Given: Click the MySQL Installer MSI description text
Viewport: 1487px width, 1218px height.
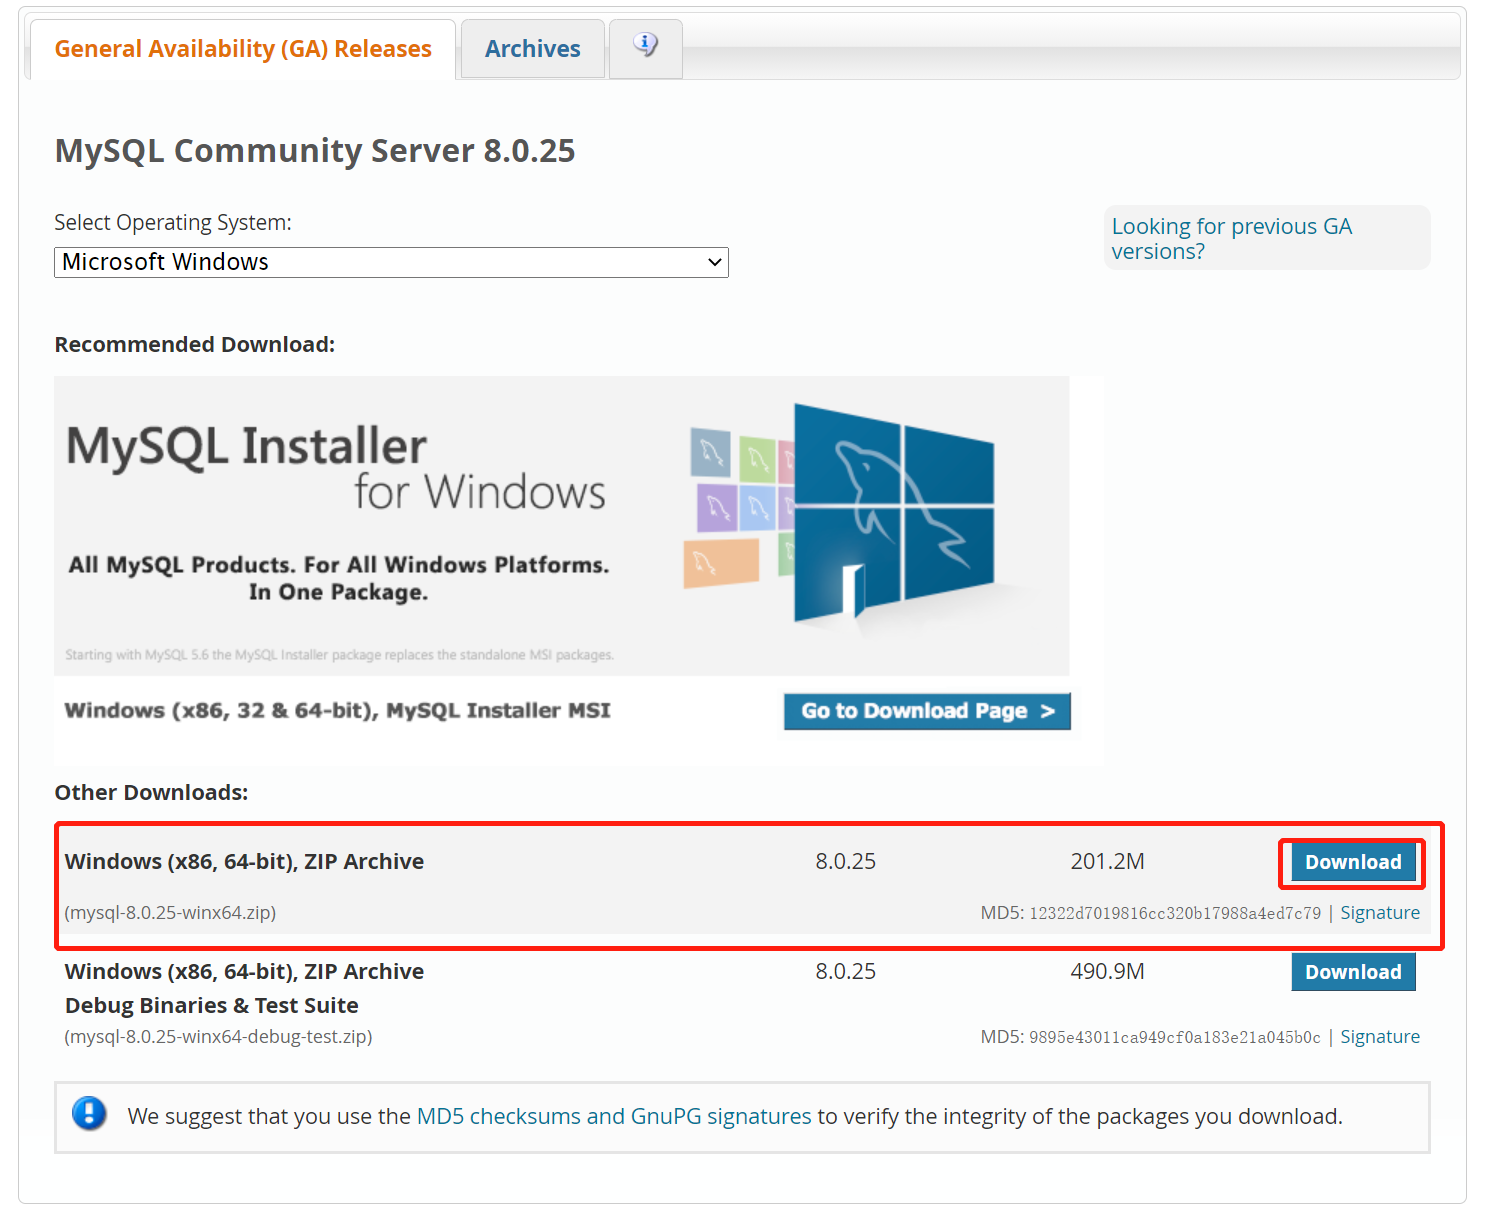Looking at the screenshot, I should 337,711.
